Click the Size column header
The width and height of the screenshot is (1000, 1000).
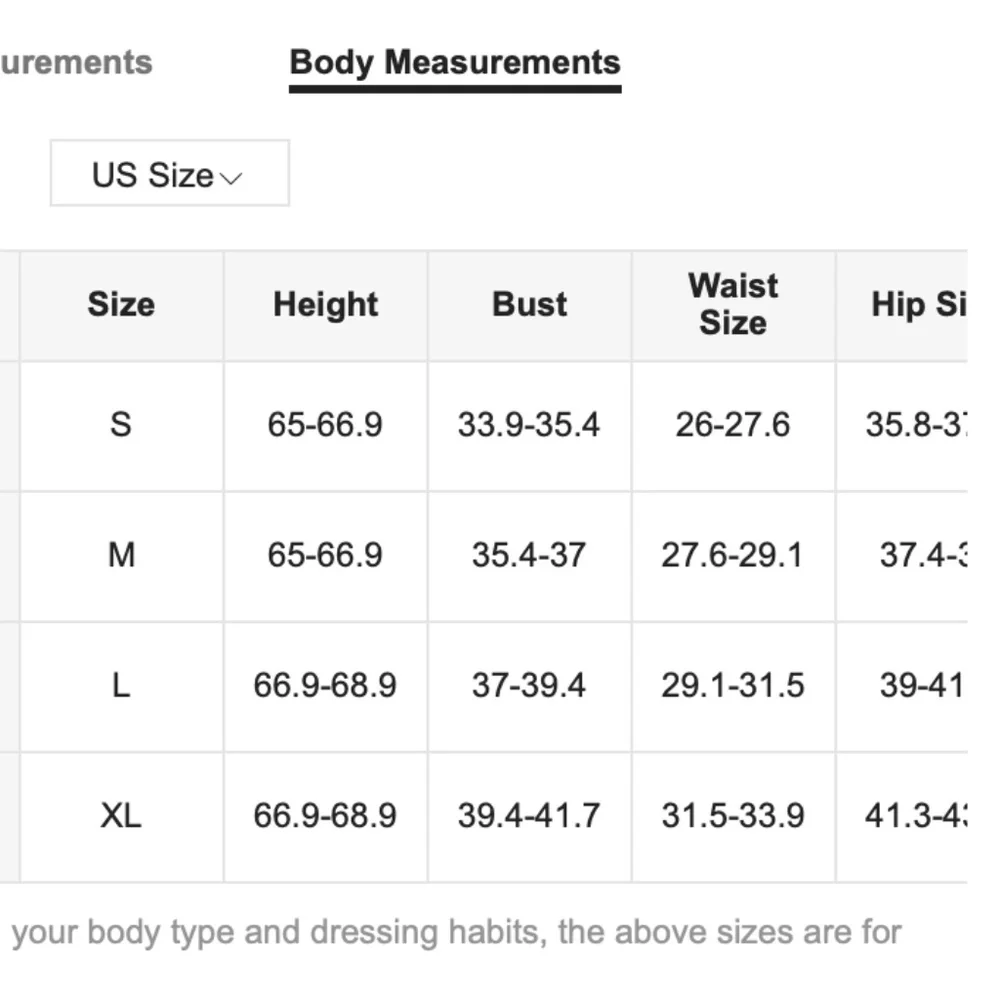pos(121,304)
